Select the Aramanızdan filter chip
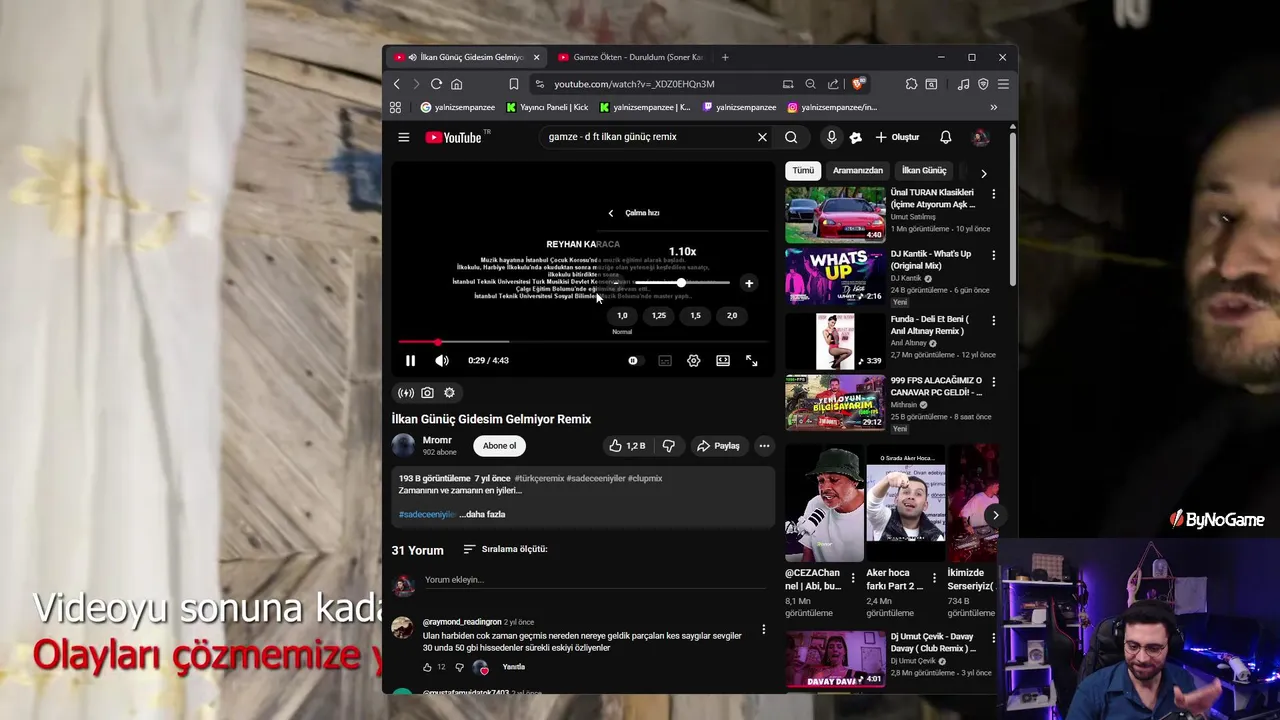 [858, 171]
